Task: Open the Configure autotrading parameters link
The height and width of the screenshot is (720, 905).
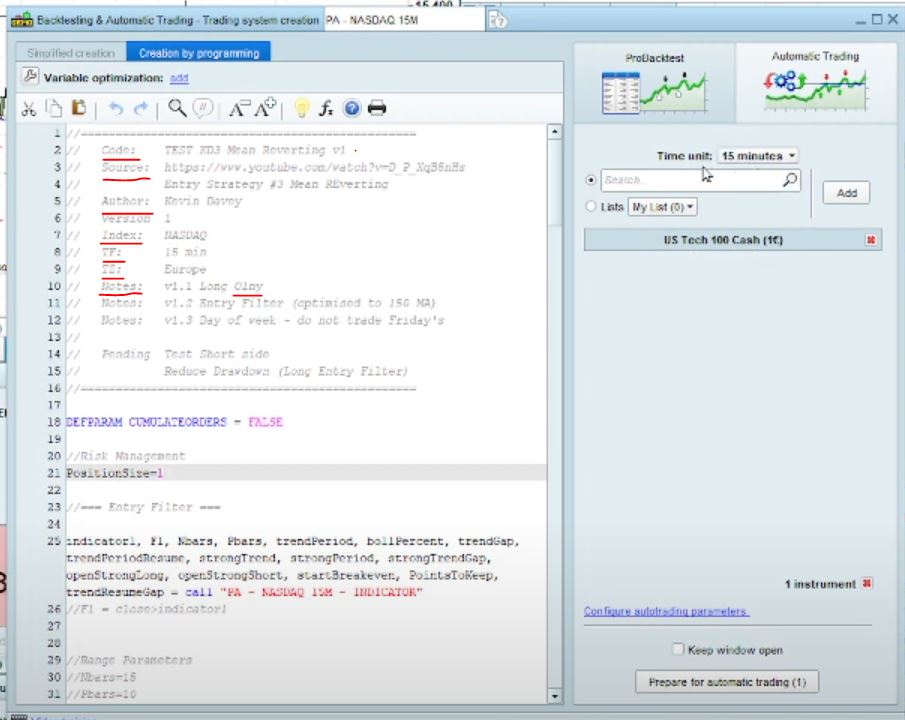Action: click(666, 611)
